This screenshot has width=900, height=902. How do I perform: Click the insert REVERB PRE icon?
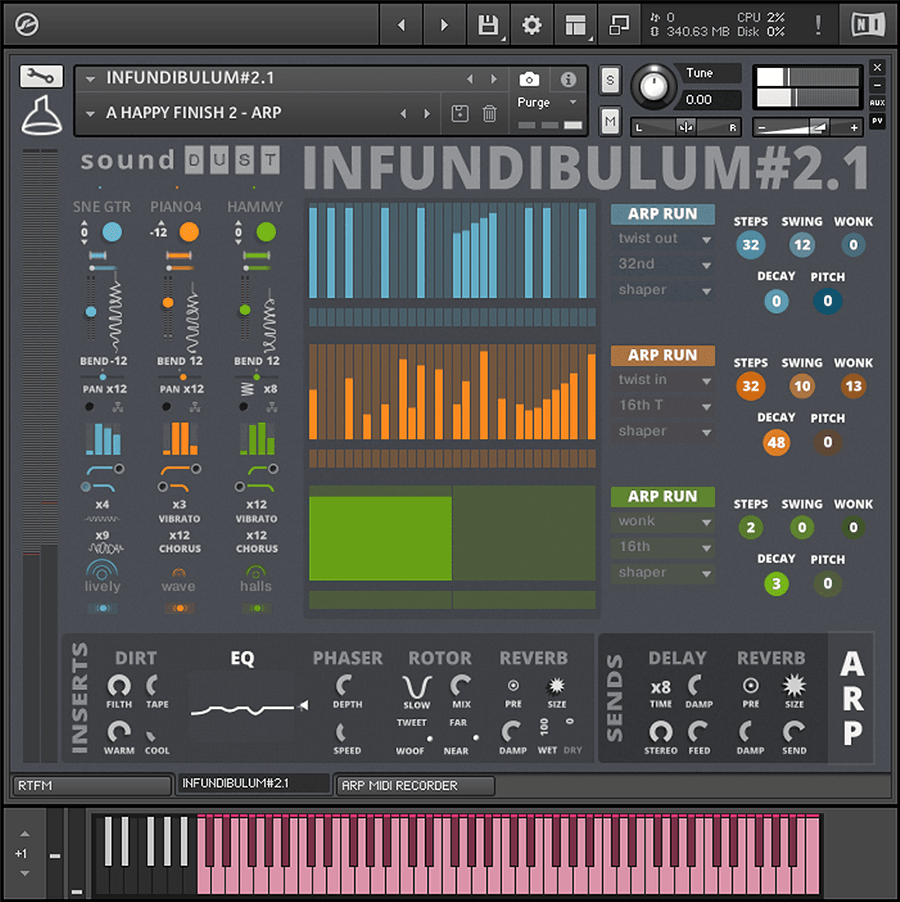click(513, 686)
